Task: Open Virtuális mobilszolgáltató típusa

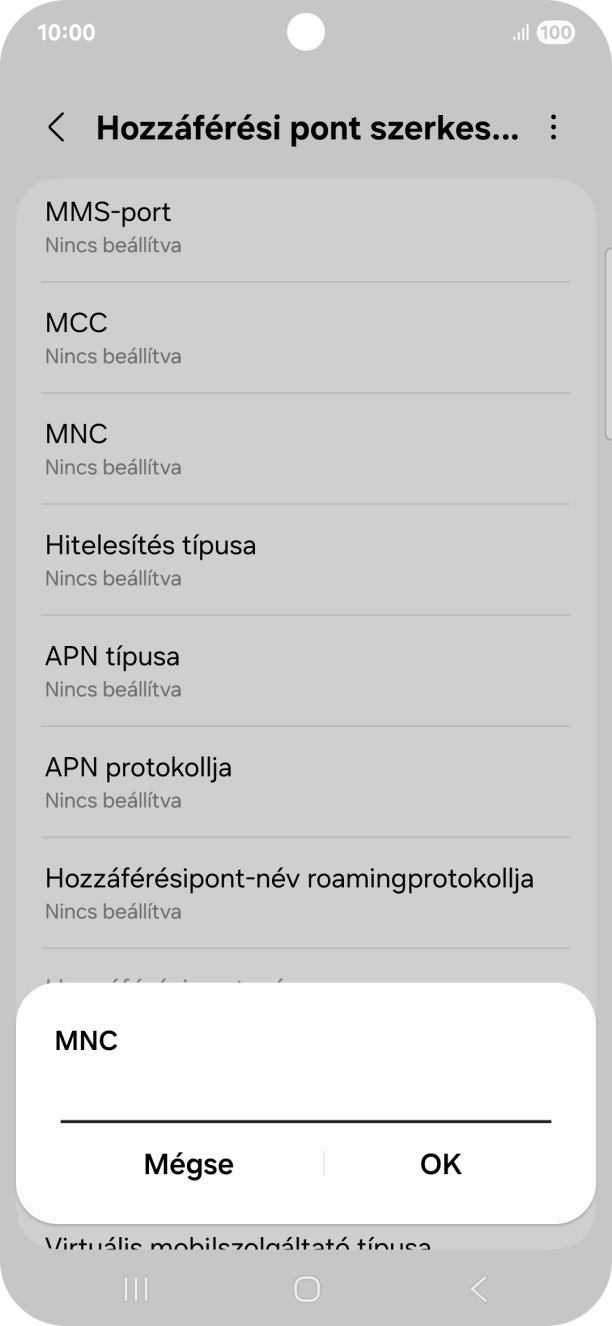Action: [x=306, y=1243]
